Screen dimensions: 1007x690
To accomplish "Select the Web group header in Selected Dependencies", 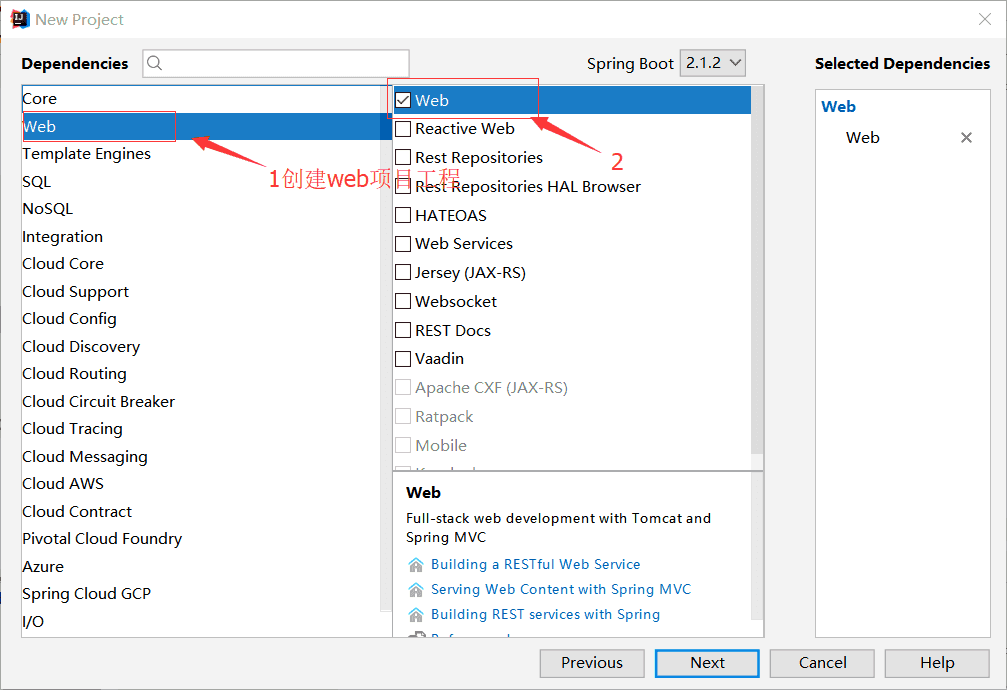I will (x=838, y=107).
